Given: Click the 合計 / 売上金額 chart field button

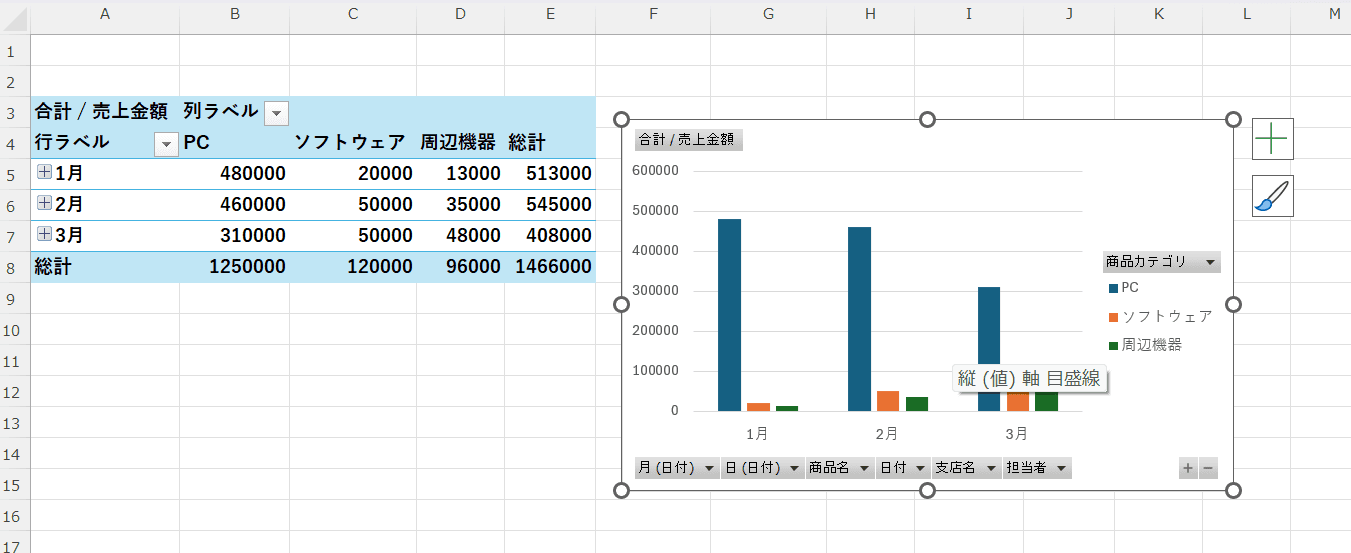Looking at the screenshot, I should point(688,140).
